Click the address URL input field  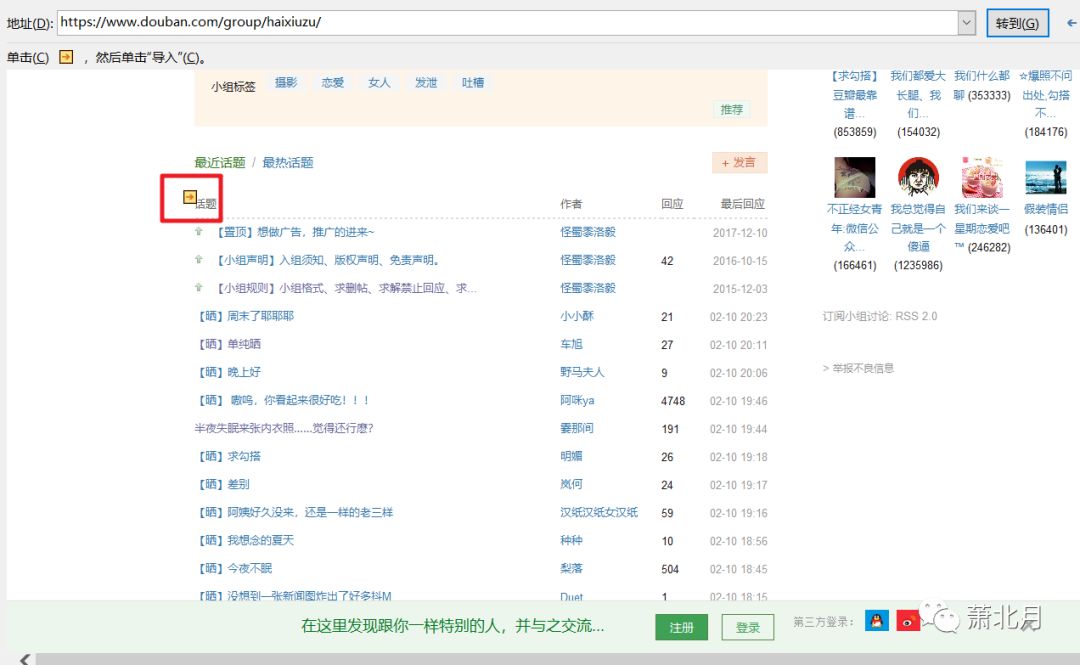[507, 23]
